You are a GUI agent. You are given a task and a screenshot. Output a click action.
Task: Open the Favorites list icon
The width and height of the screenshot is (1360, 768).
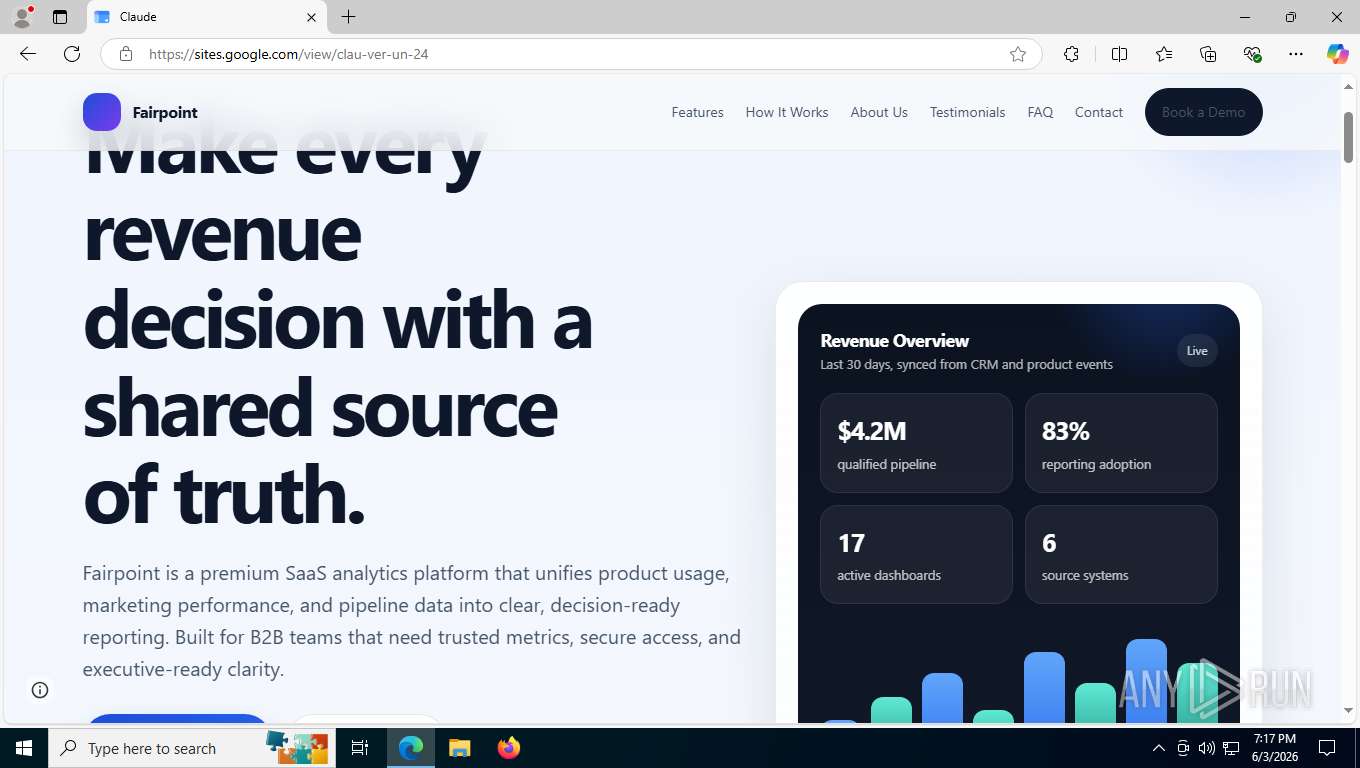[1164, 54]
